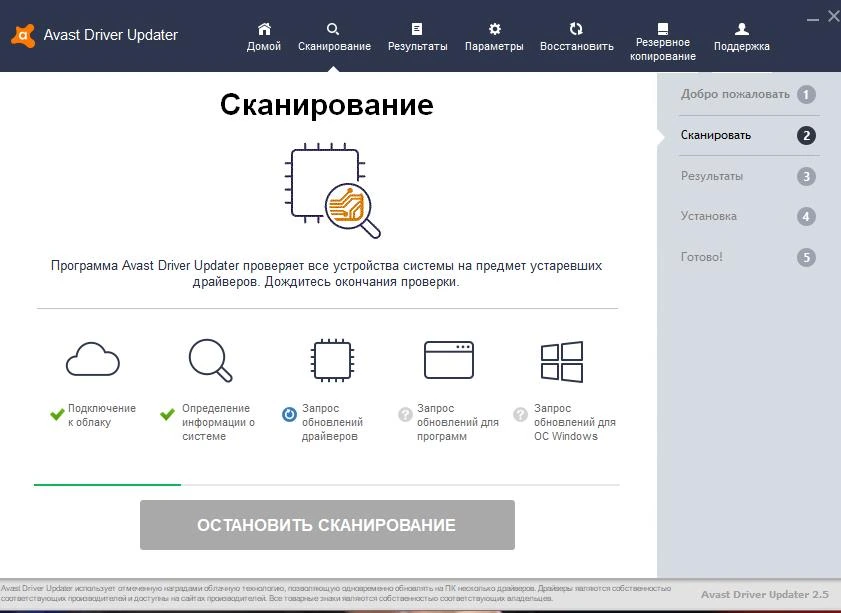Image resolution: width=841 pixels, height=613 pixels.
Task: Click the program window updates icon
Action: (448, 360)
